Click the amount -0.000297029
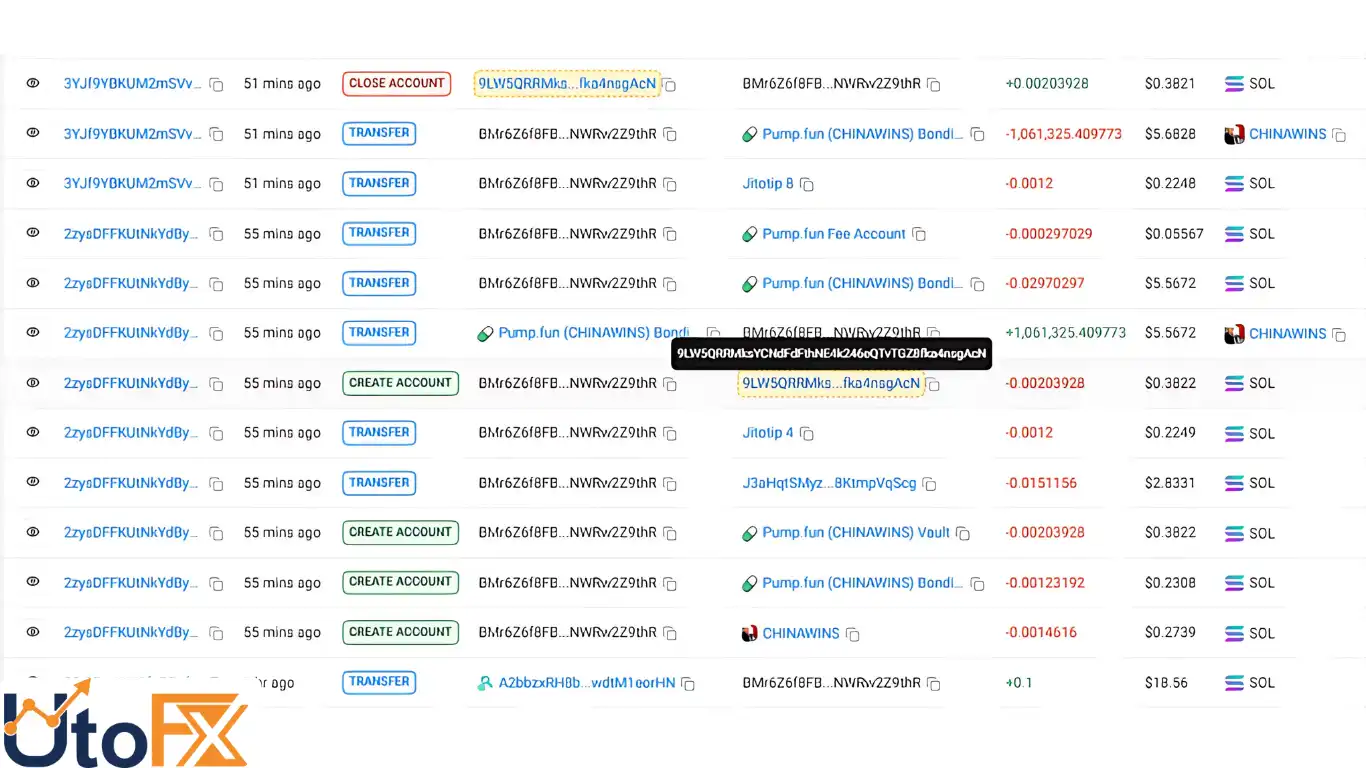 coord(1049,233)
